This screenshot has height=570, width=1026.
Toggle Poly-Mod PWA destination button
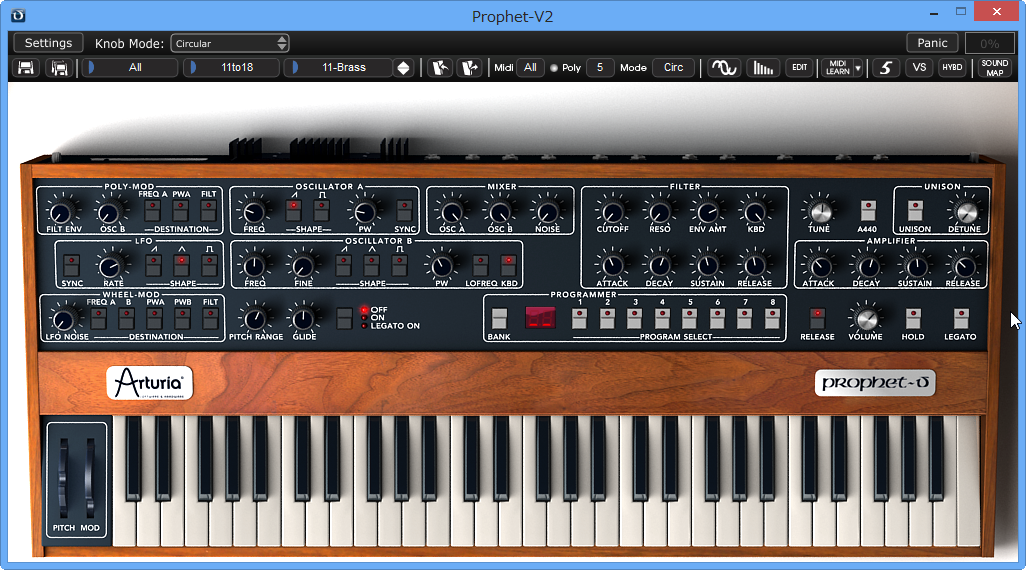coord(181,211)
